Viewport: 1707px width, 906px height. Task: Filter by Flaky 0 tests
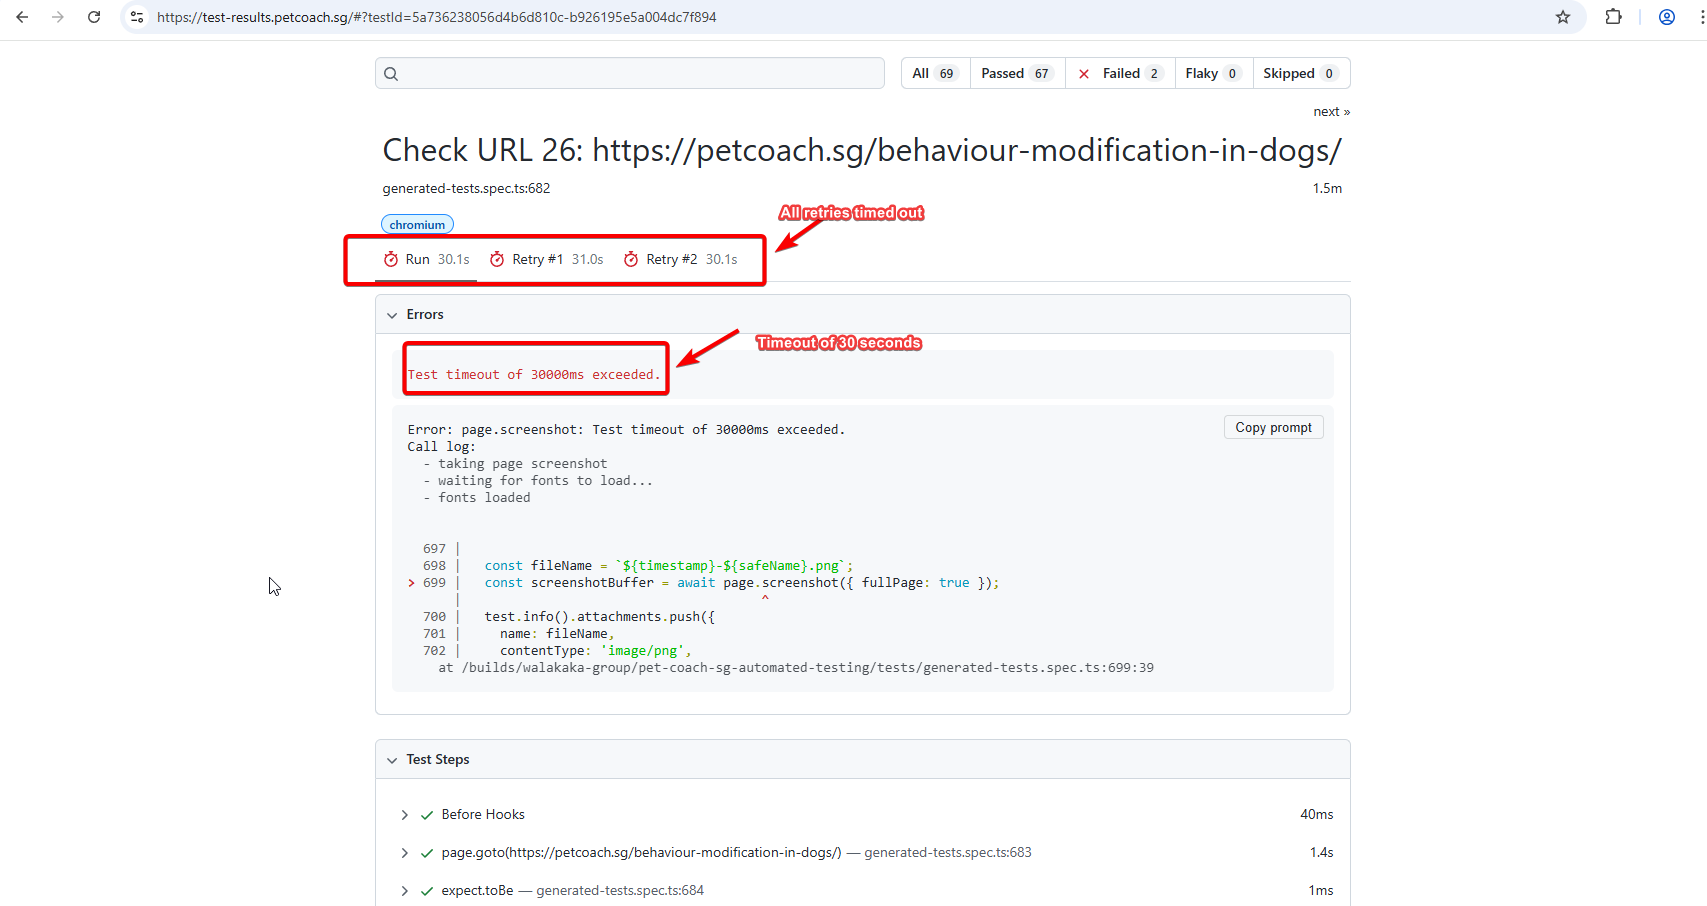coord(1213,74)
